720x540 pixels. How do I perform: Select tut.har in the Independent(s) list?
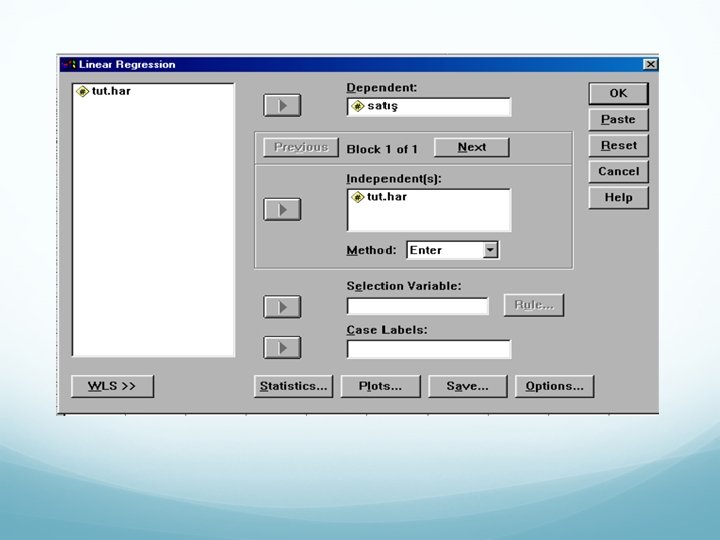coord(387,197)
